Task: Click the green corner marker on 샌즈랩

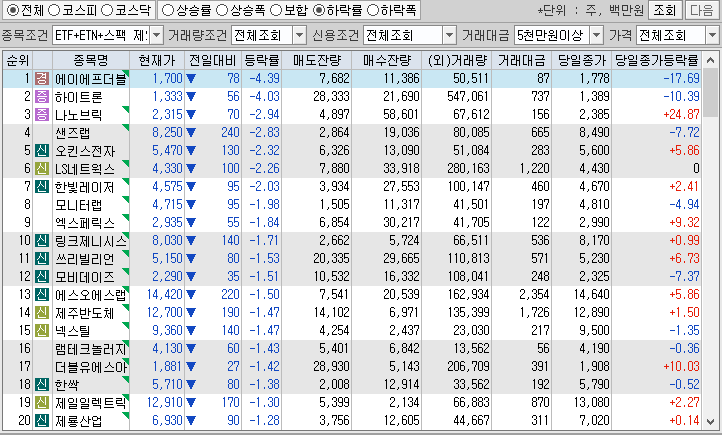Action: pyautogui.click(x=126, y=127)
